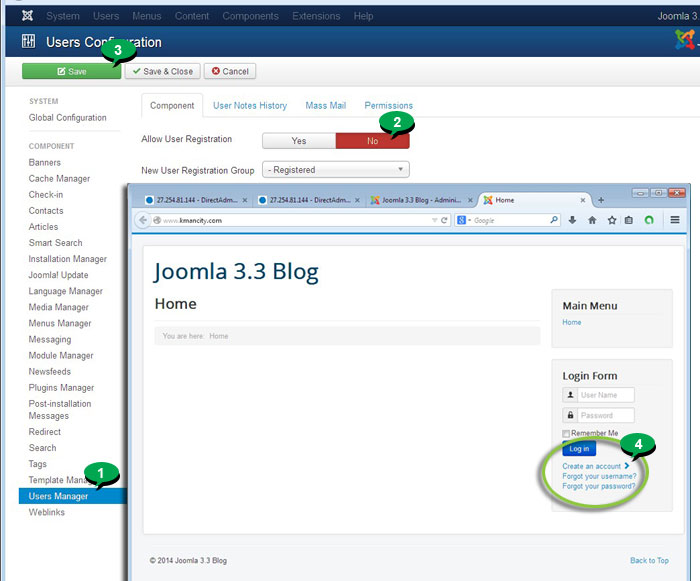
Task: Close the Home browser tab
Action: [x=583, y=201]
